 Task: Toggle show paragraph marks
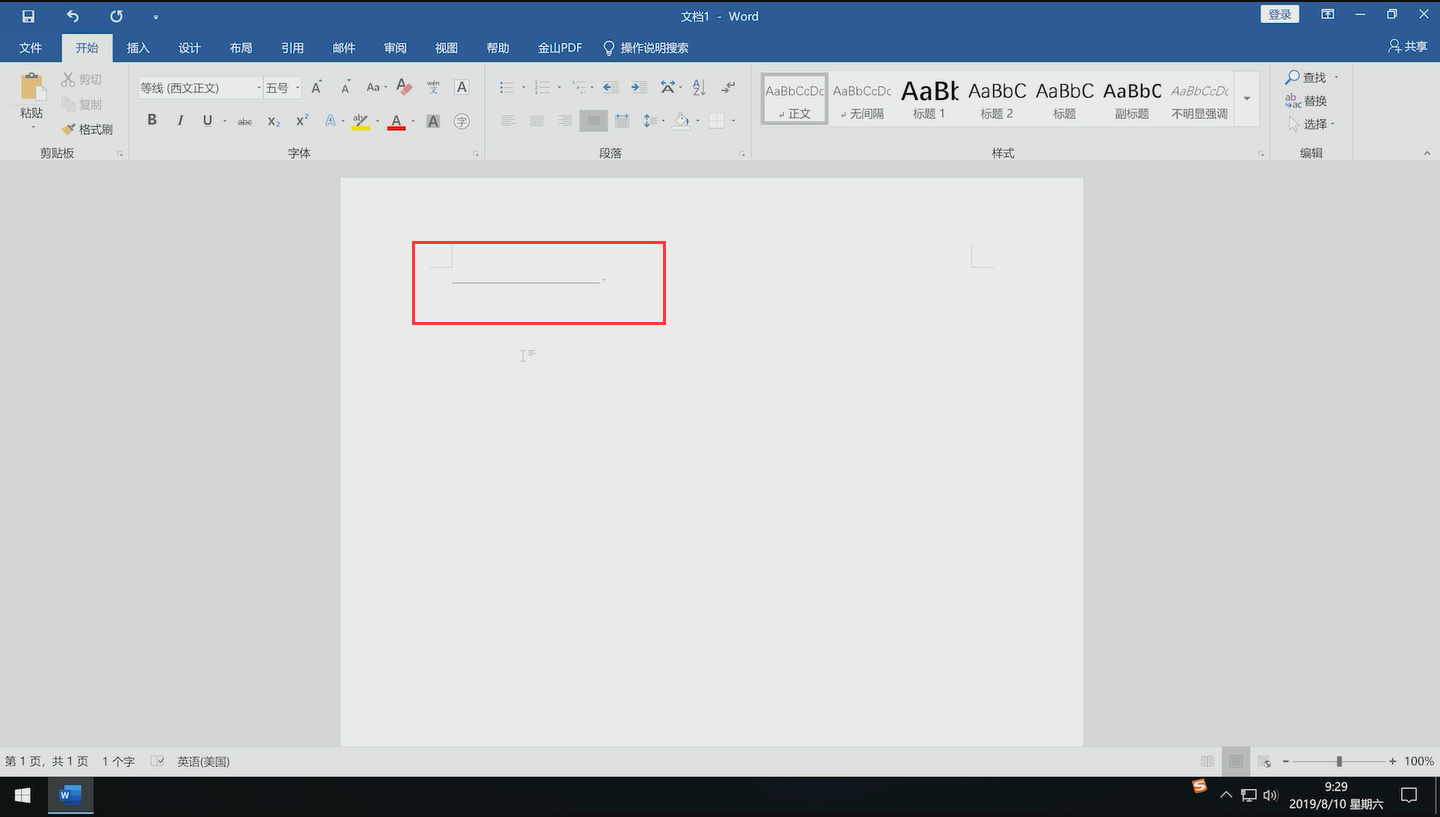pyautogui.click(x=728, y=88)
